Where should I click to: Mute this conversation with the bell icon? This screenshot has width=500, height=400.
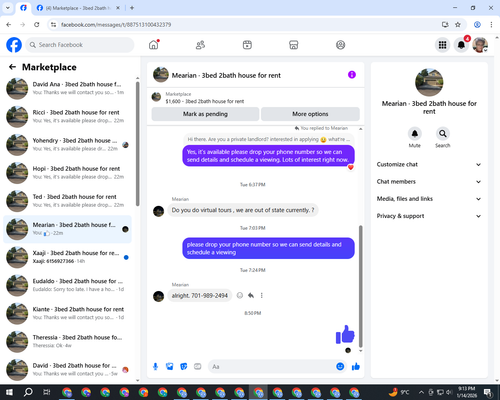(x=415, y=134)
